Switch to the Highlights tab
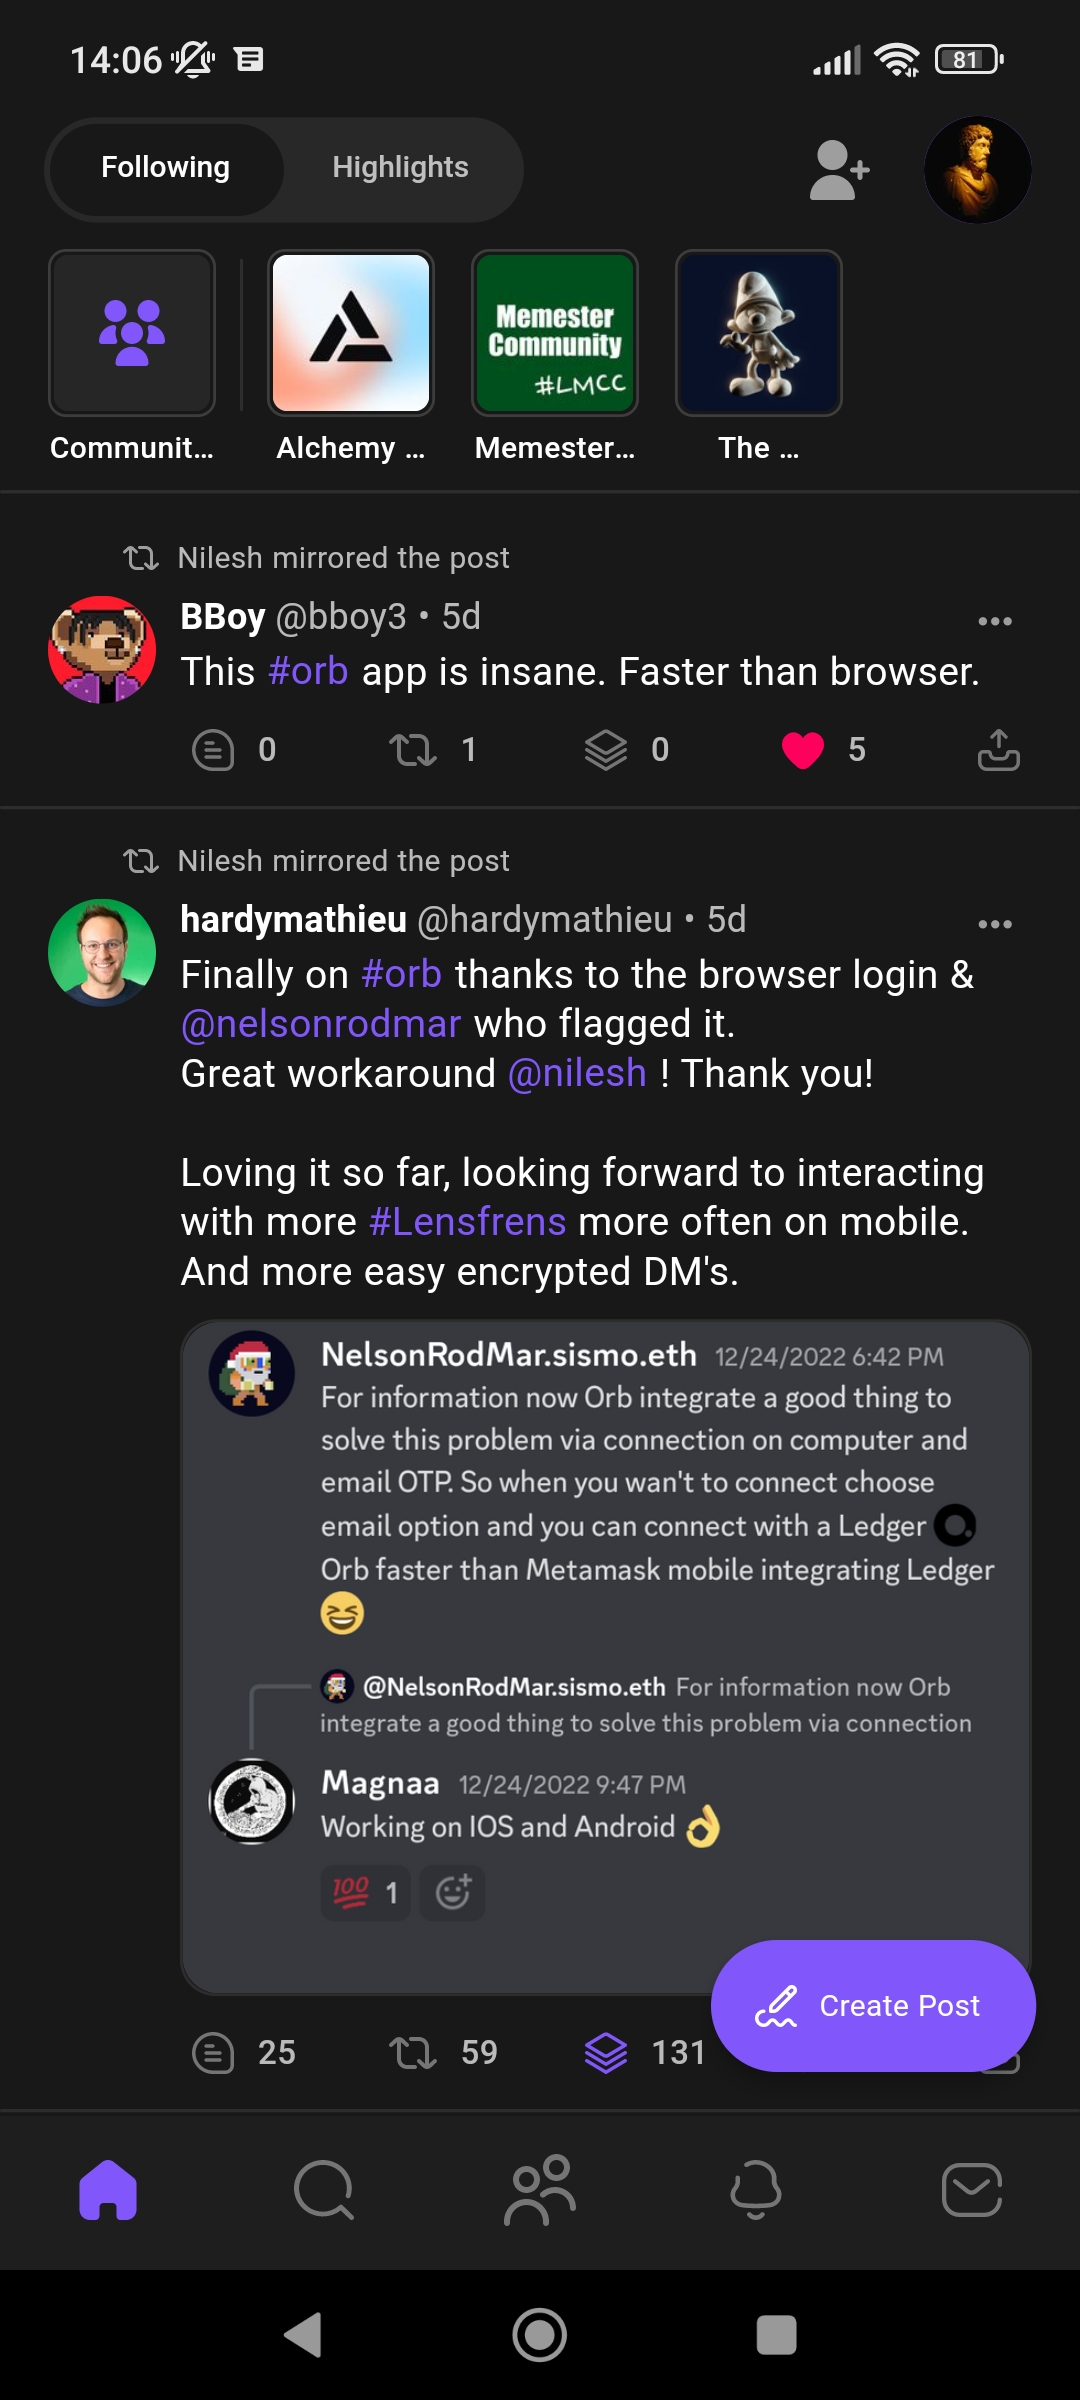This screenshot has height=2400, width=1080. point(400,167)
